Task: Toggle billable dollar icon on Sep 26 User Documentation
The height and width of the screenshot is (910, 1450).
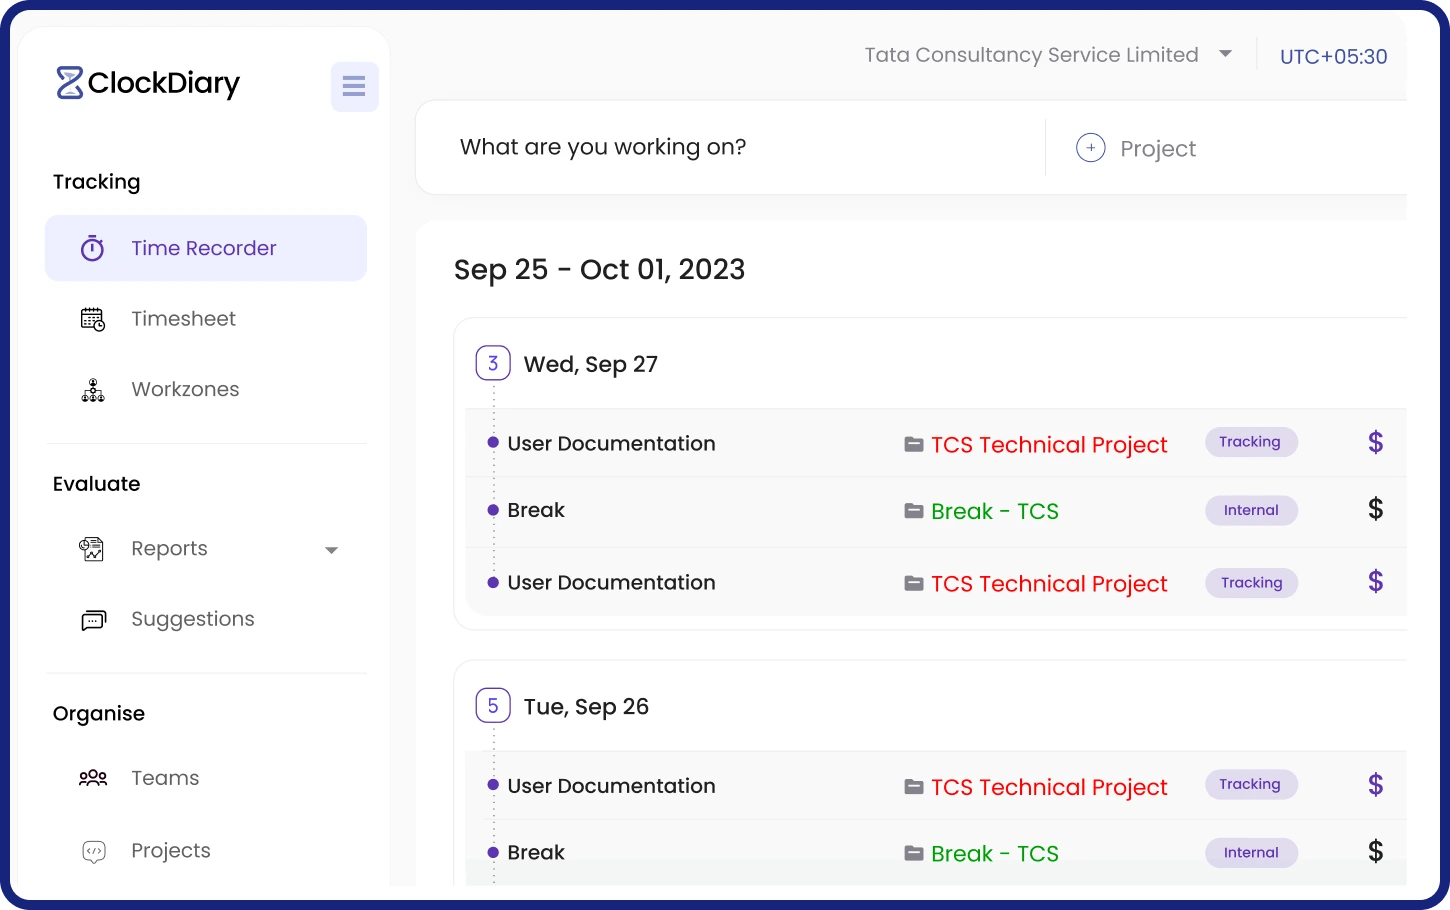Action: click(1376, 785)
